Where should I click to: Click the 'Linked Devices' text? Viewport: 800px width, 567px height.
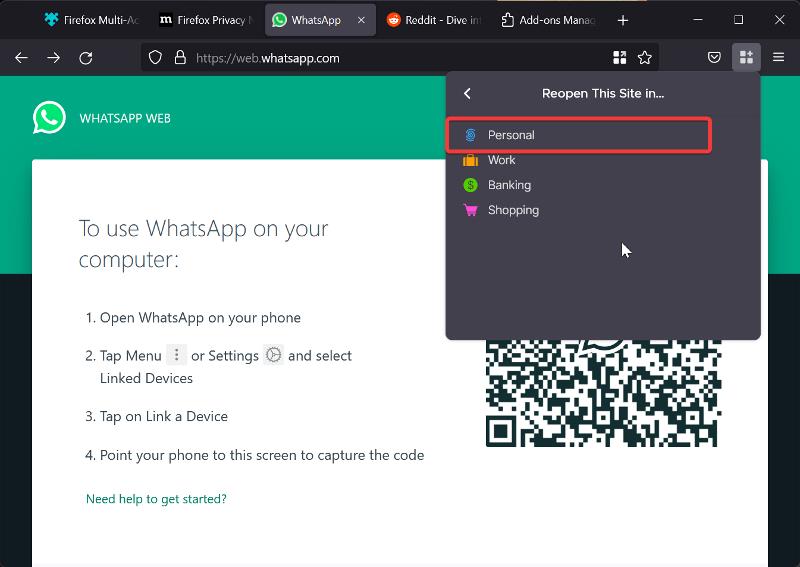(146, 378)
